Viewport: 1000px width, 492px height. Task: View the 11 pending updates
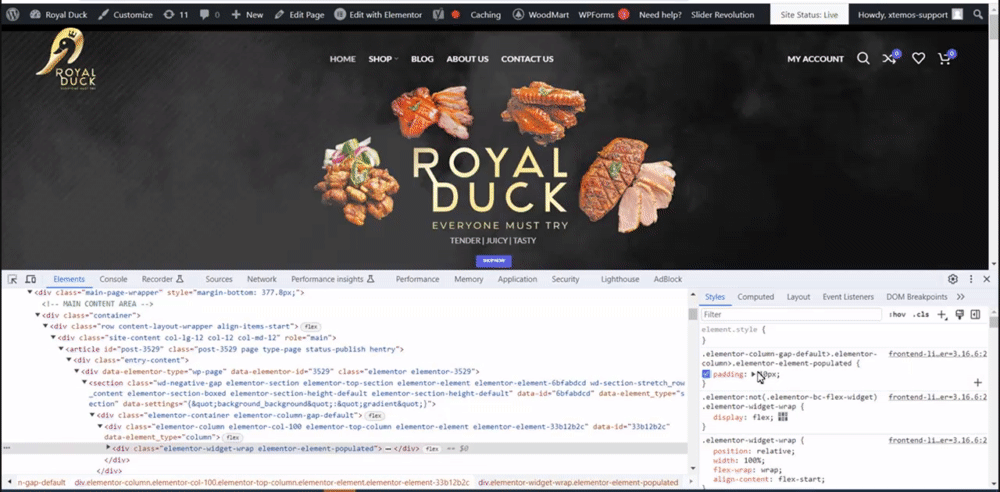coord(176,15)
